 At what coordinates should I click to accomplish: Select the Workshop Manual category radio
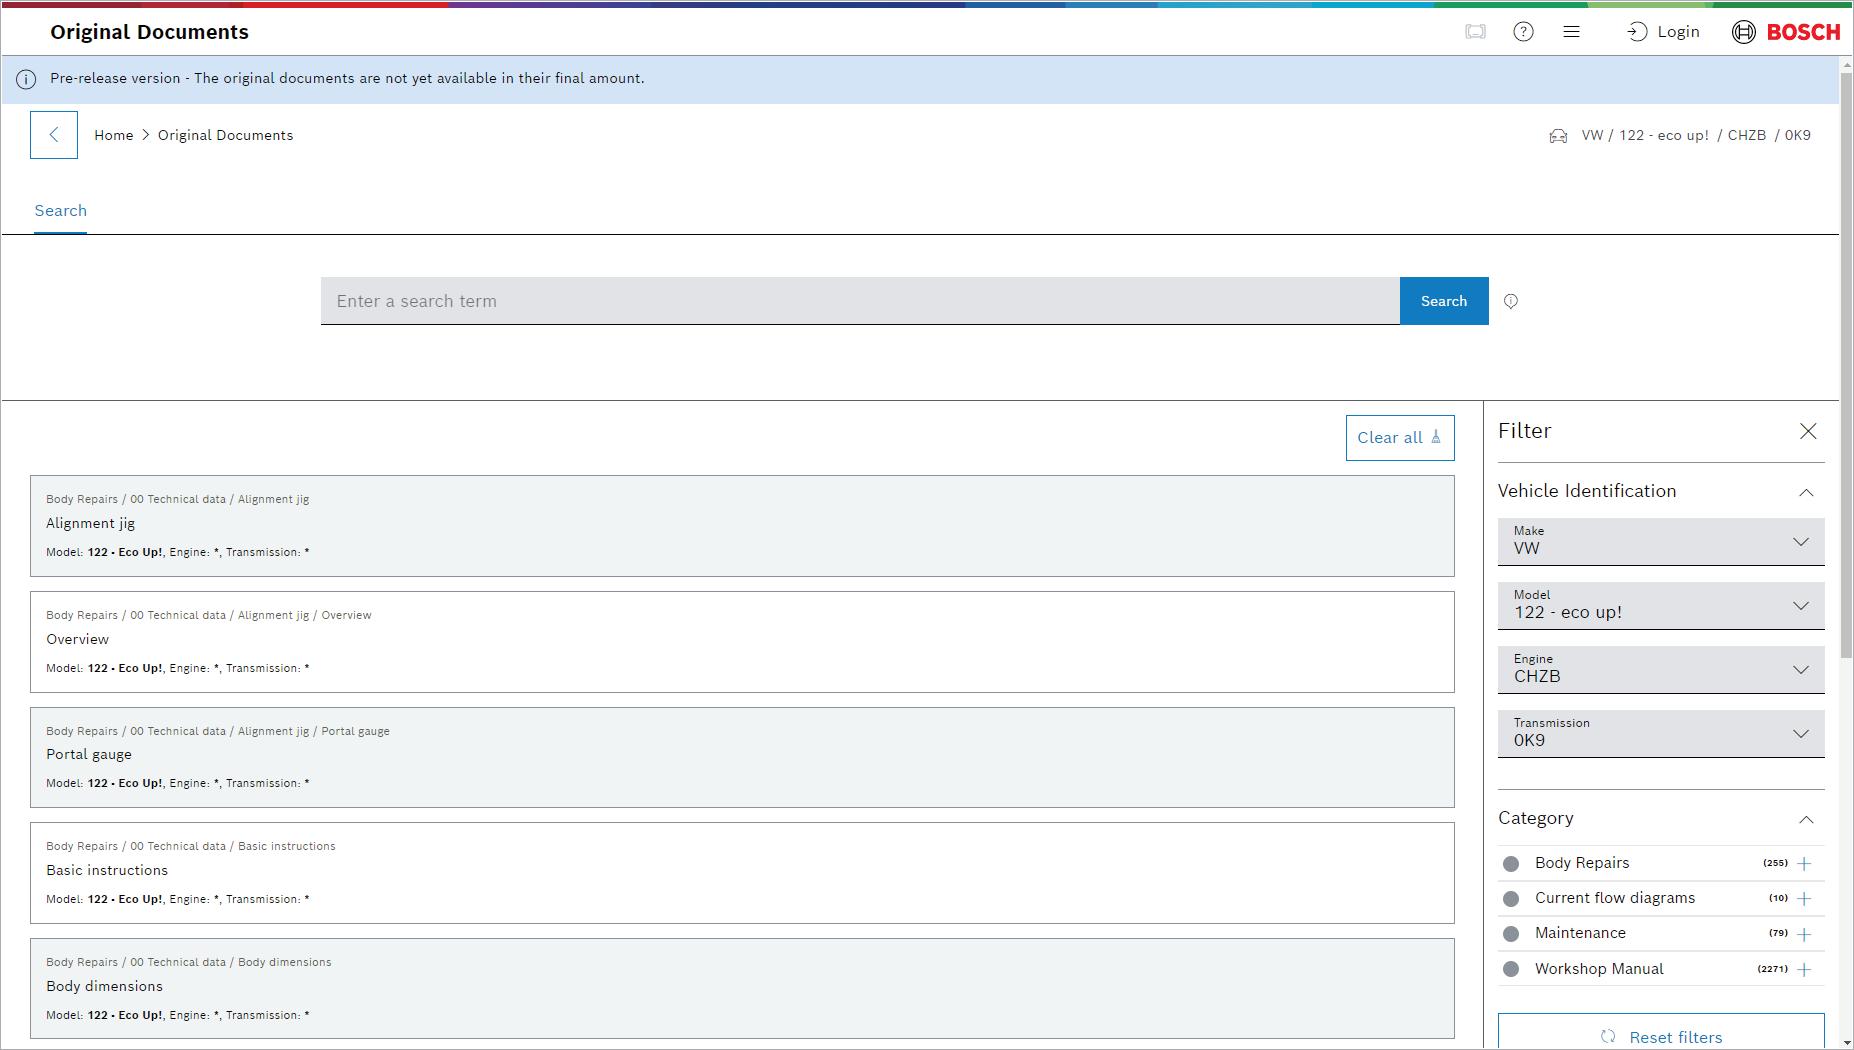pyautogui.click(x=1511, y=969)
